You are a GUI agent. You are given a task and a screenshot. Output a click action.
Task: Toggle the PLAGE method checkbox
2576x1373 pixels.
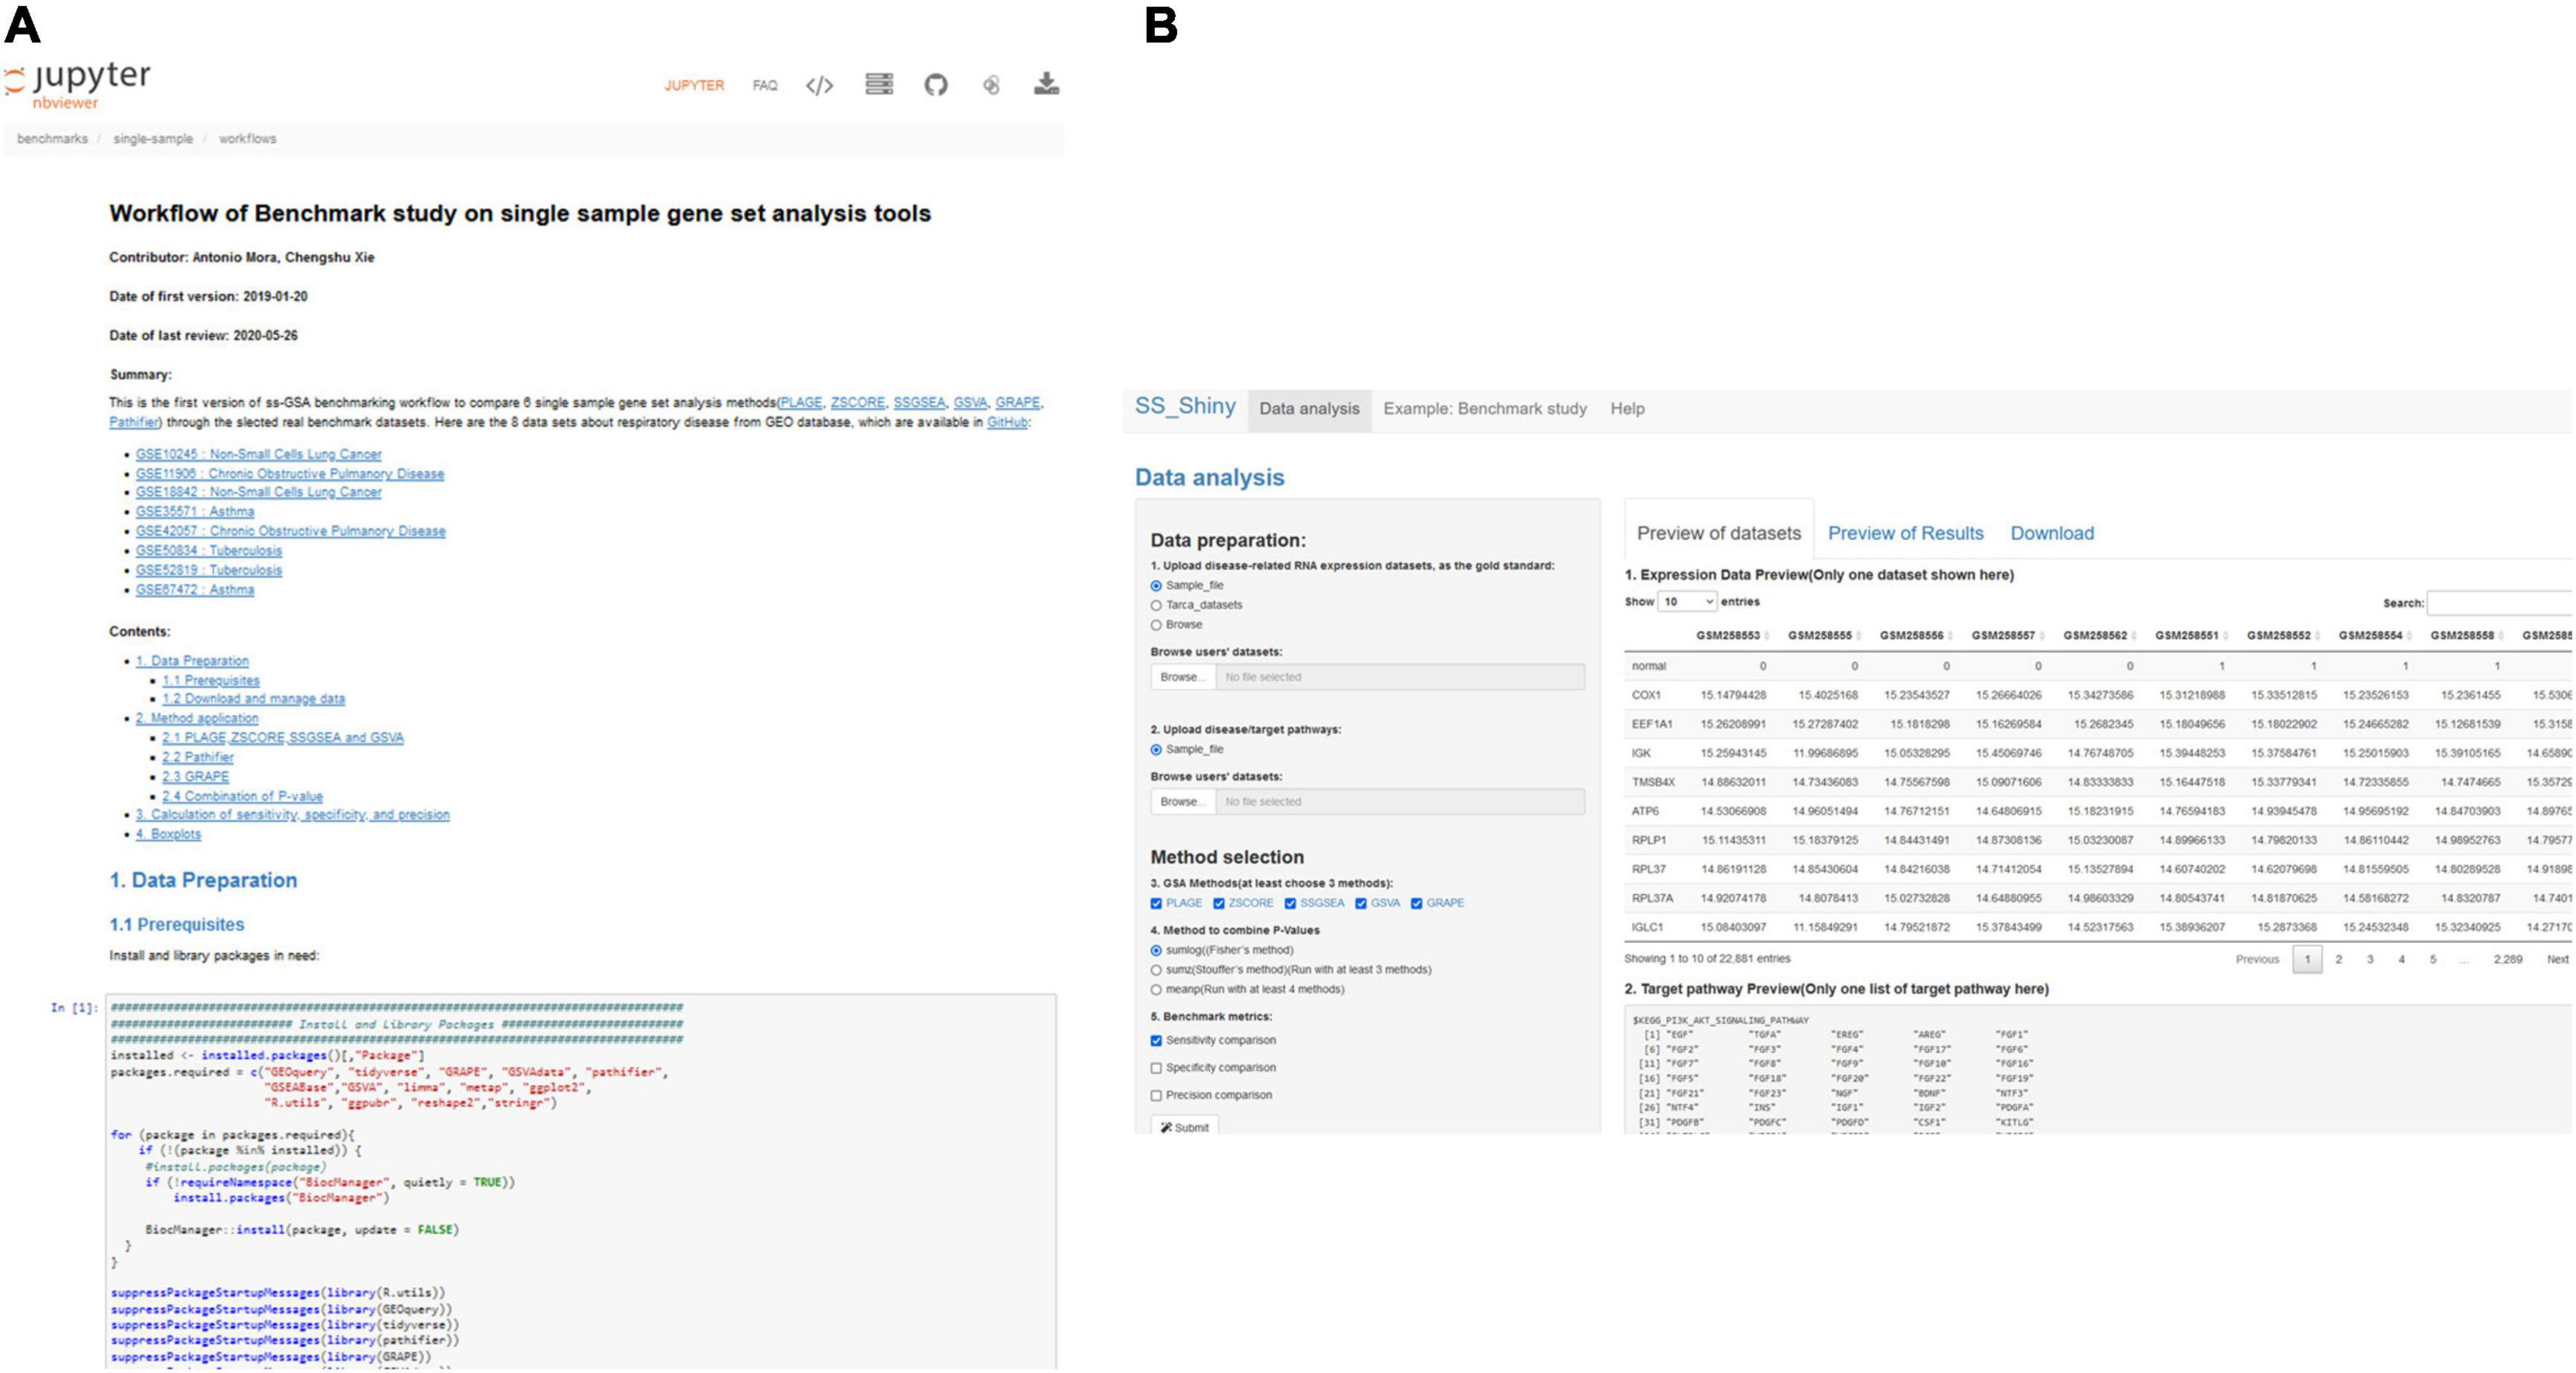click(x=1156, y=903)
